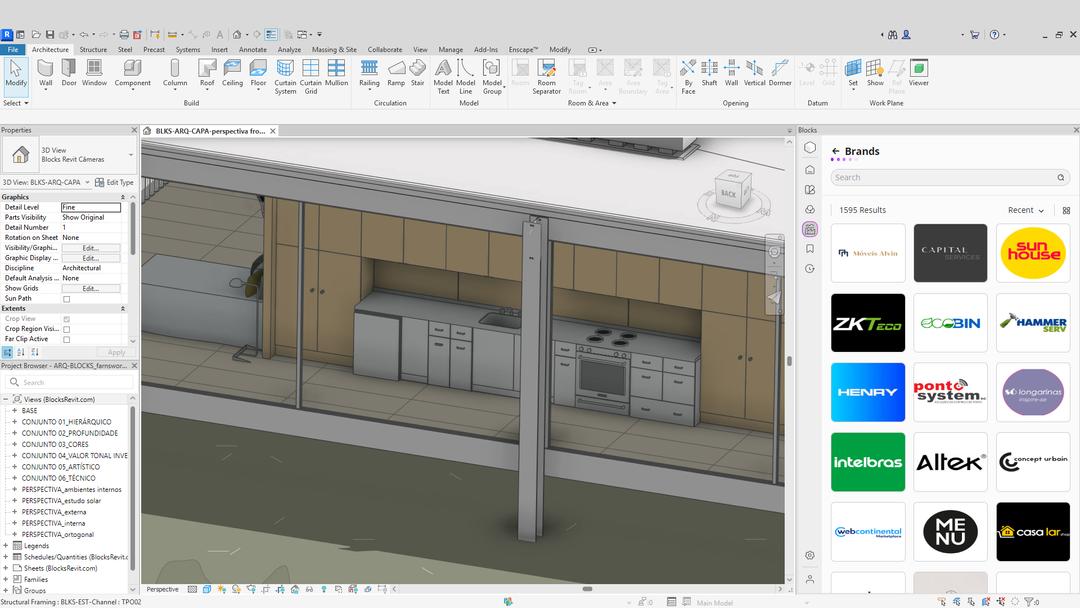1080x608 pixels.
Task: Click the ViewCube BACK face
Action: (728, 194)
